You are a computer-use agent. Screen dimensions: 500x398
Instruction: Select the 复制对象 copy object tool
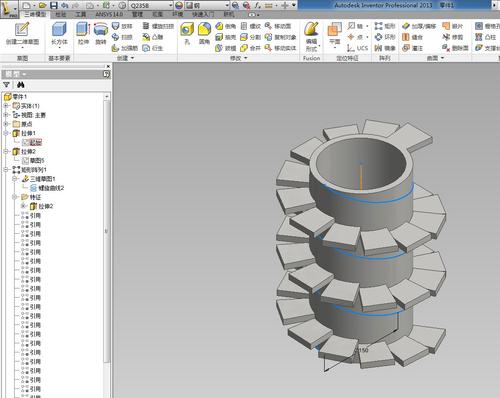tap(280, 37)
